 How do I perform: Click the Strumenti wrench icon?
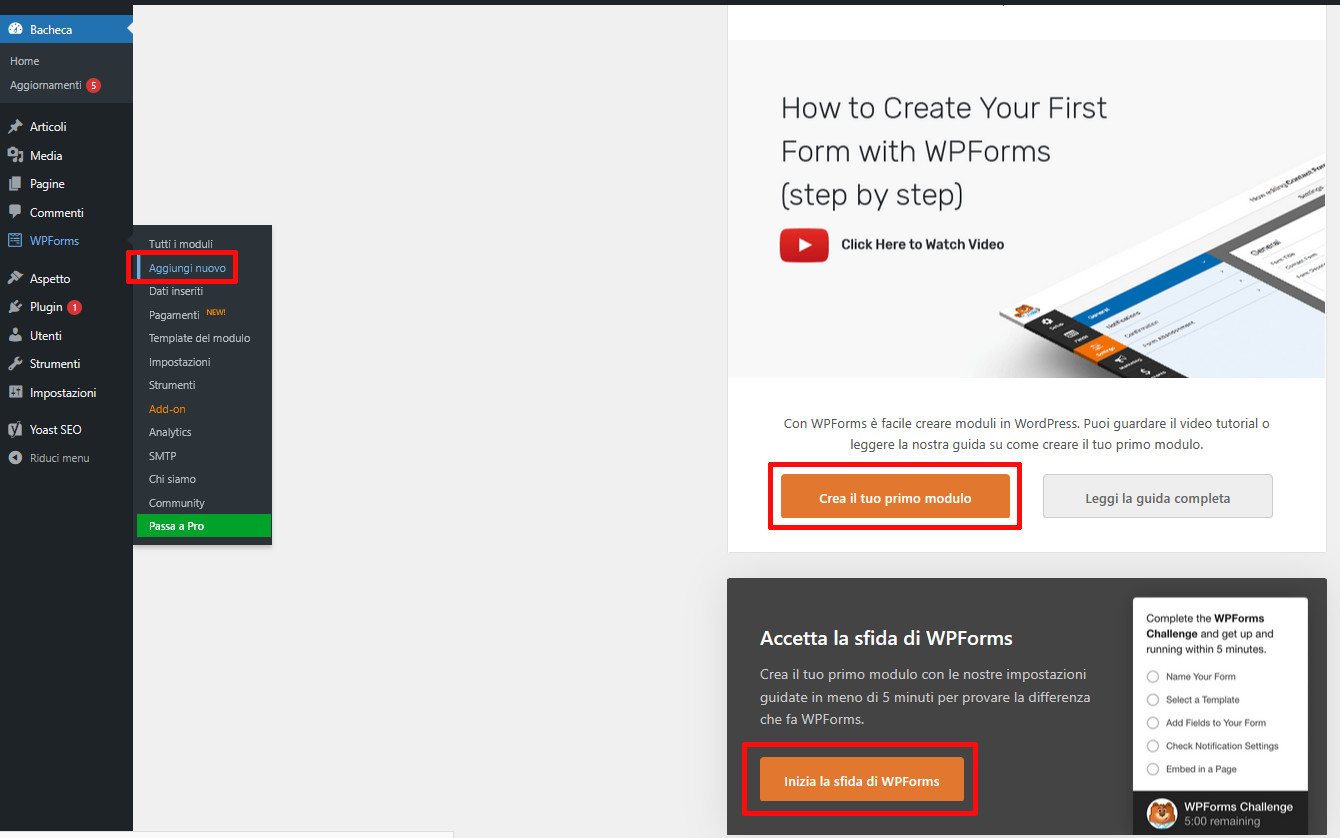[x=15, y=364]
